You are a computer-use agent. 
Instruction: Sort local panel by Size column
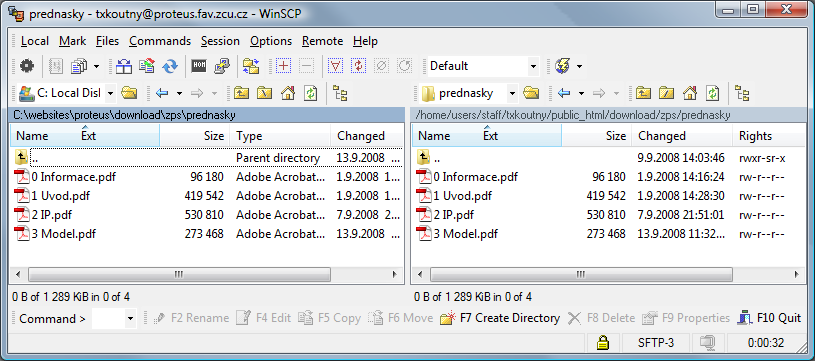click(195, 136)
